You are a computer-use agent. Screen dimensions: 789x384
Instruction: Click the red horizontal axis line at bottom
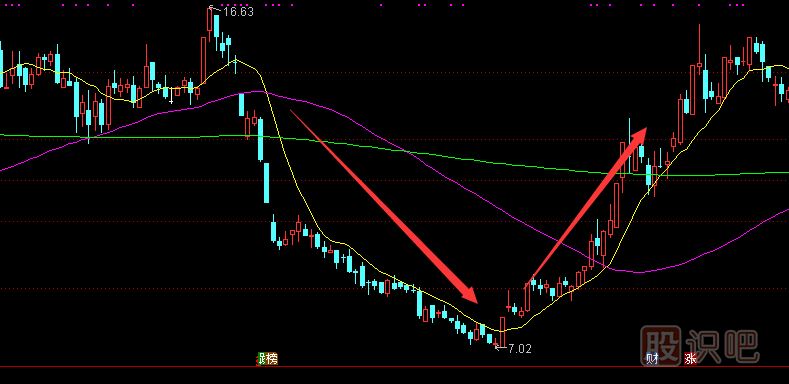pos(394,367)
